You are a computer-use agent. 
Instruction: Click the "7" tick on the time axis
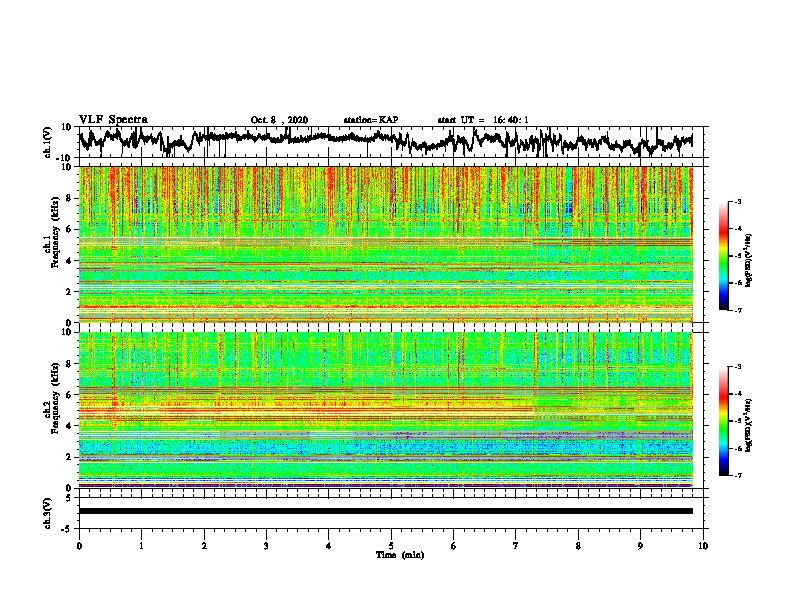pyautogui.click(x=516, y=545)
